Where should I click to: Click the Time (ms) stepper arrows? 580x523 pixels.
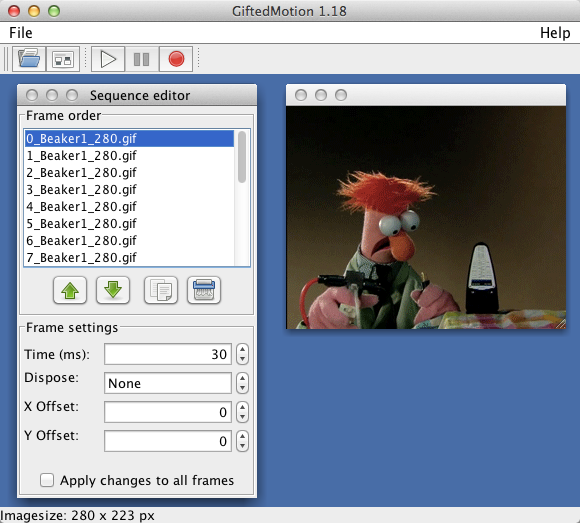click(x=242, y=354)
